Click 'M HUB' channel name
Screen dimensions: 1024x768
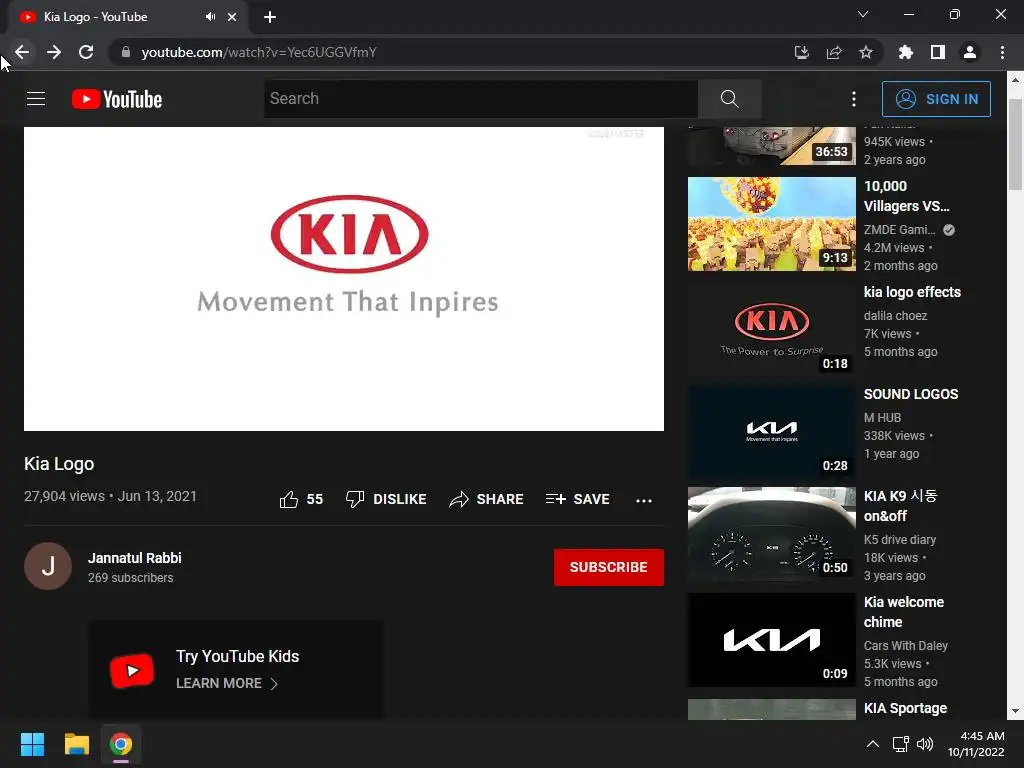882,418
